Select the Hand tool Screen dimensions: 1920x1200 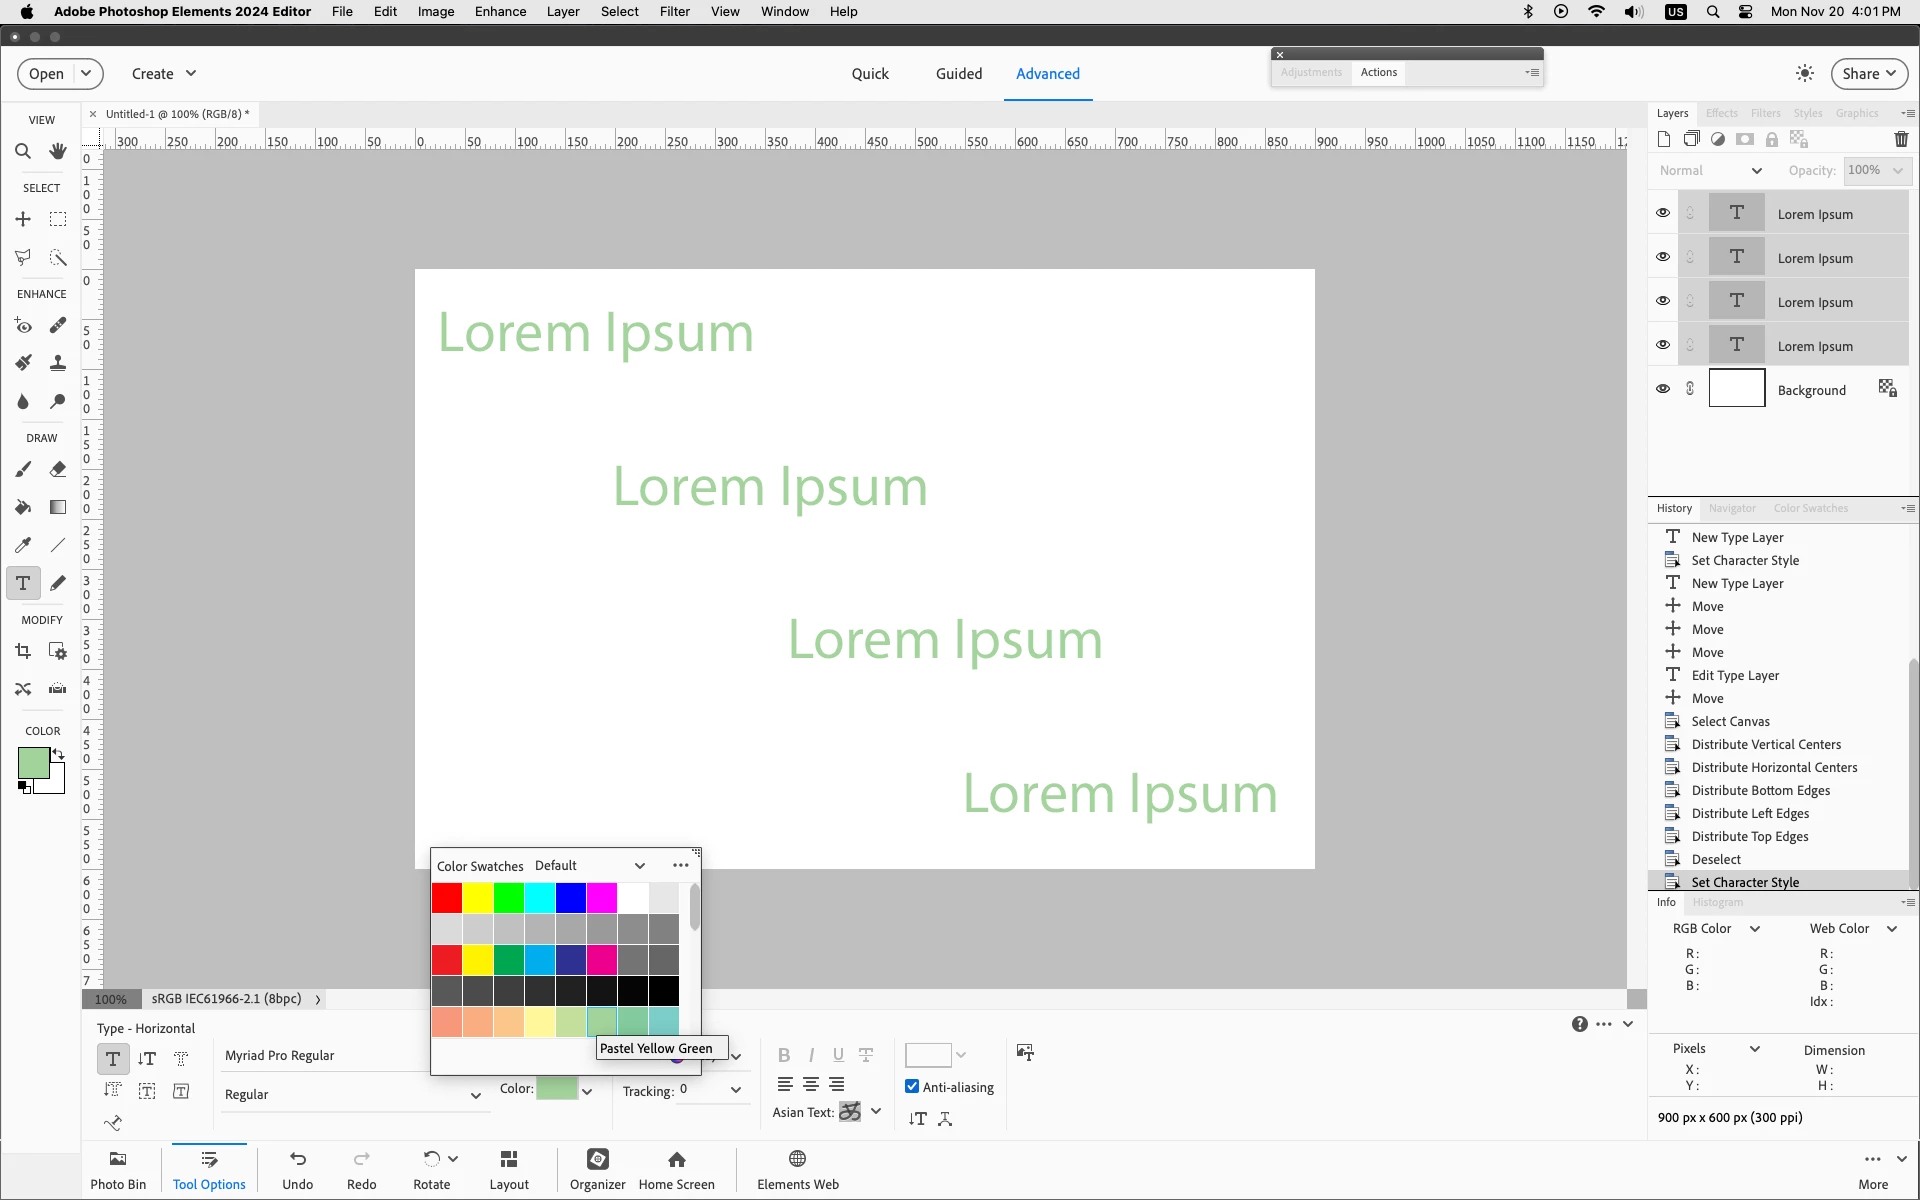coord(58,151)
